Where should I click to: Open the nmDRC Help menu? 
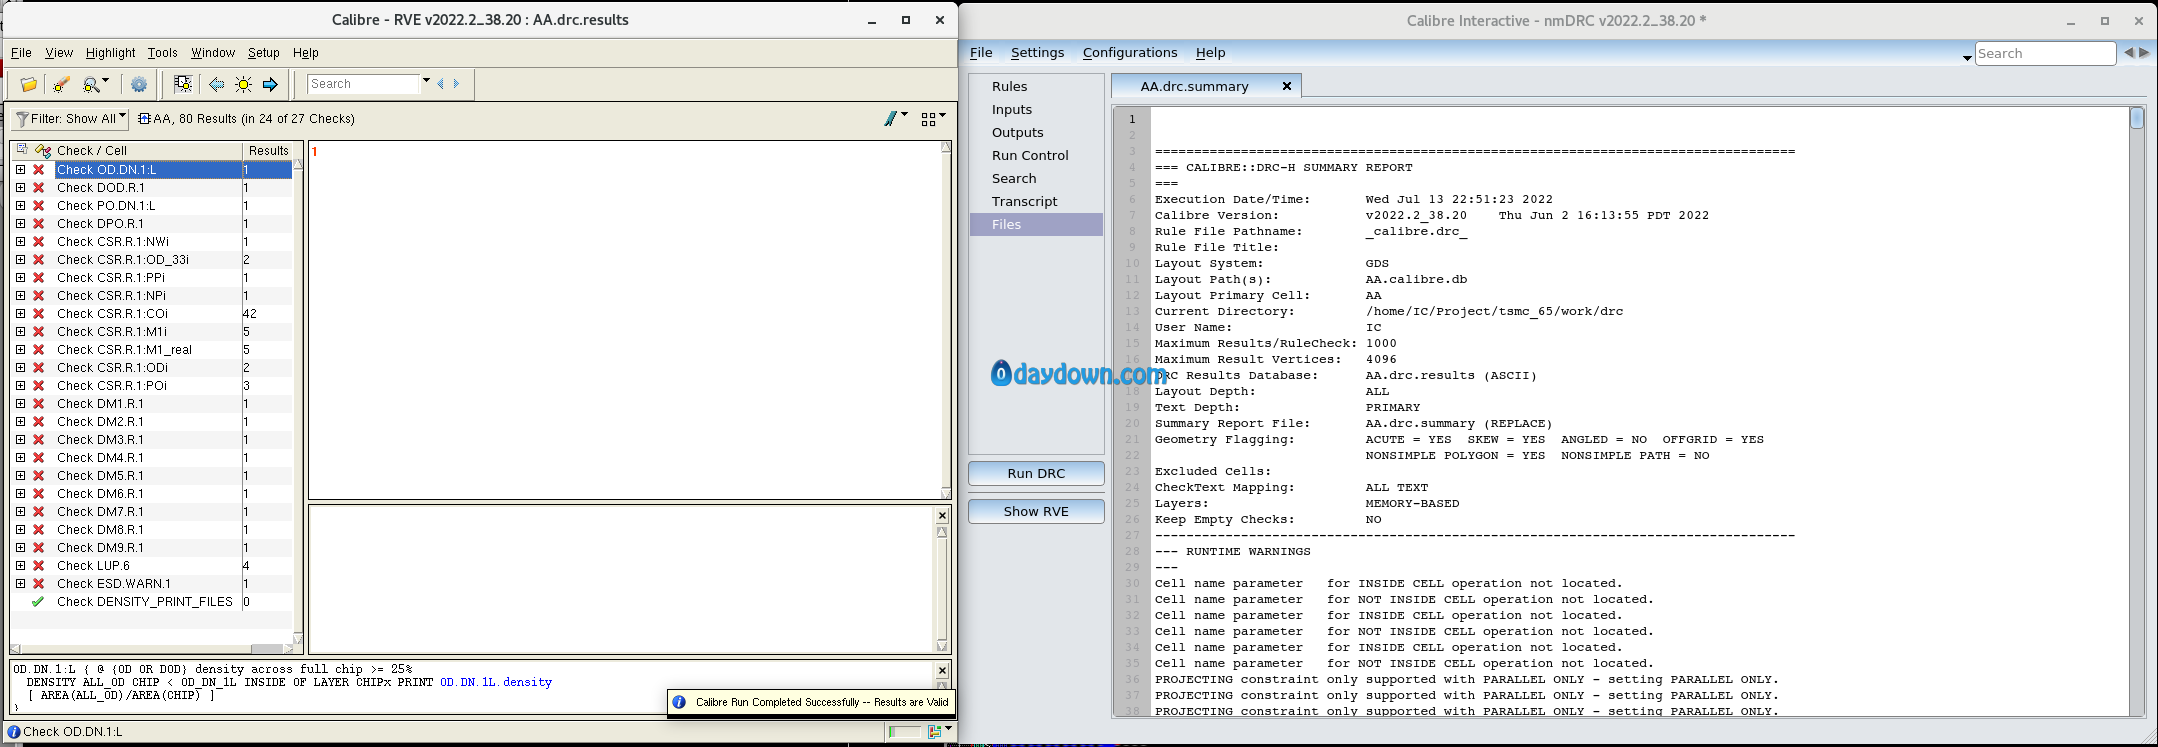coord(1210,53)
